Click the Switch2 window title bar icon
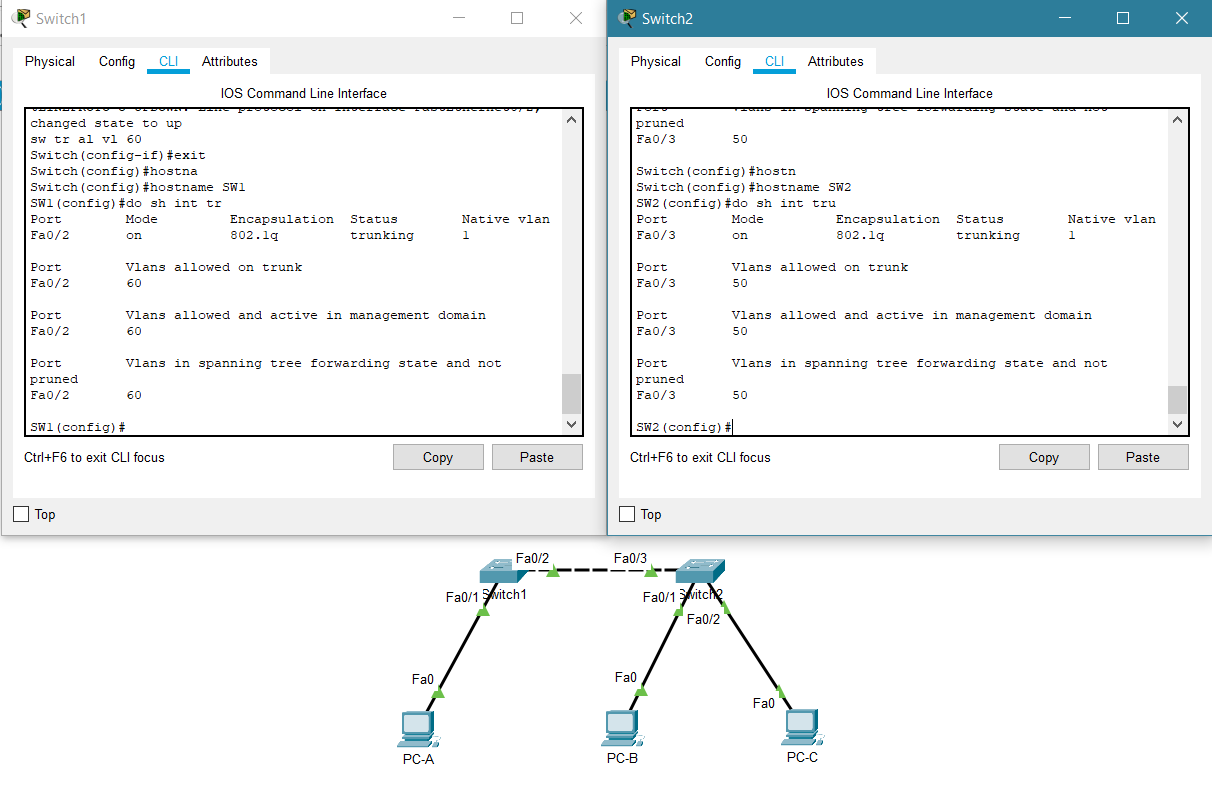Viewport: 1212px width, 790px height. (x=627, y=18)
